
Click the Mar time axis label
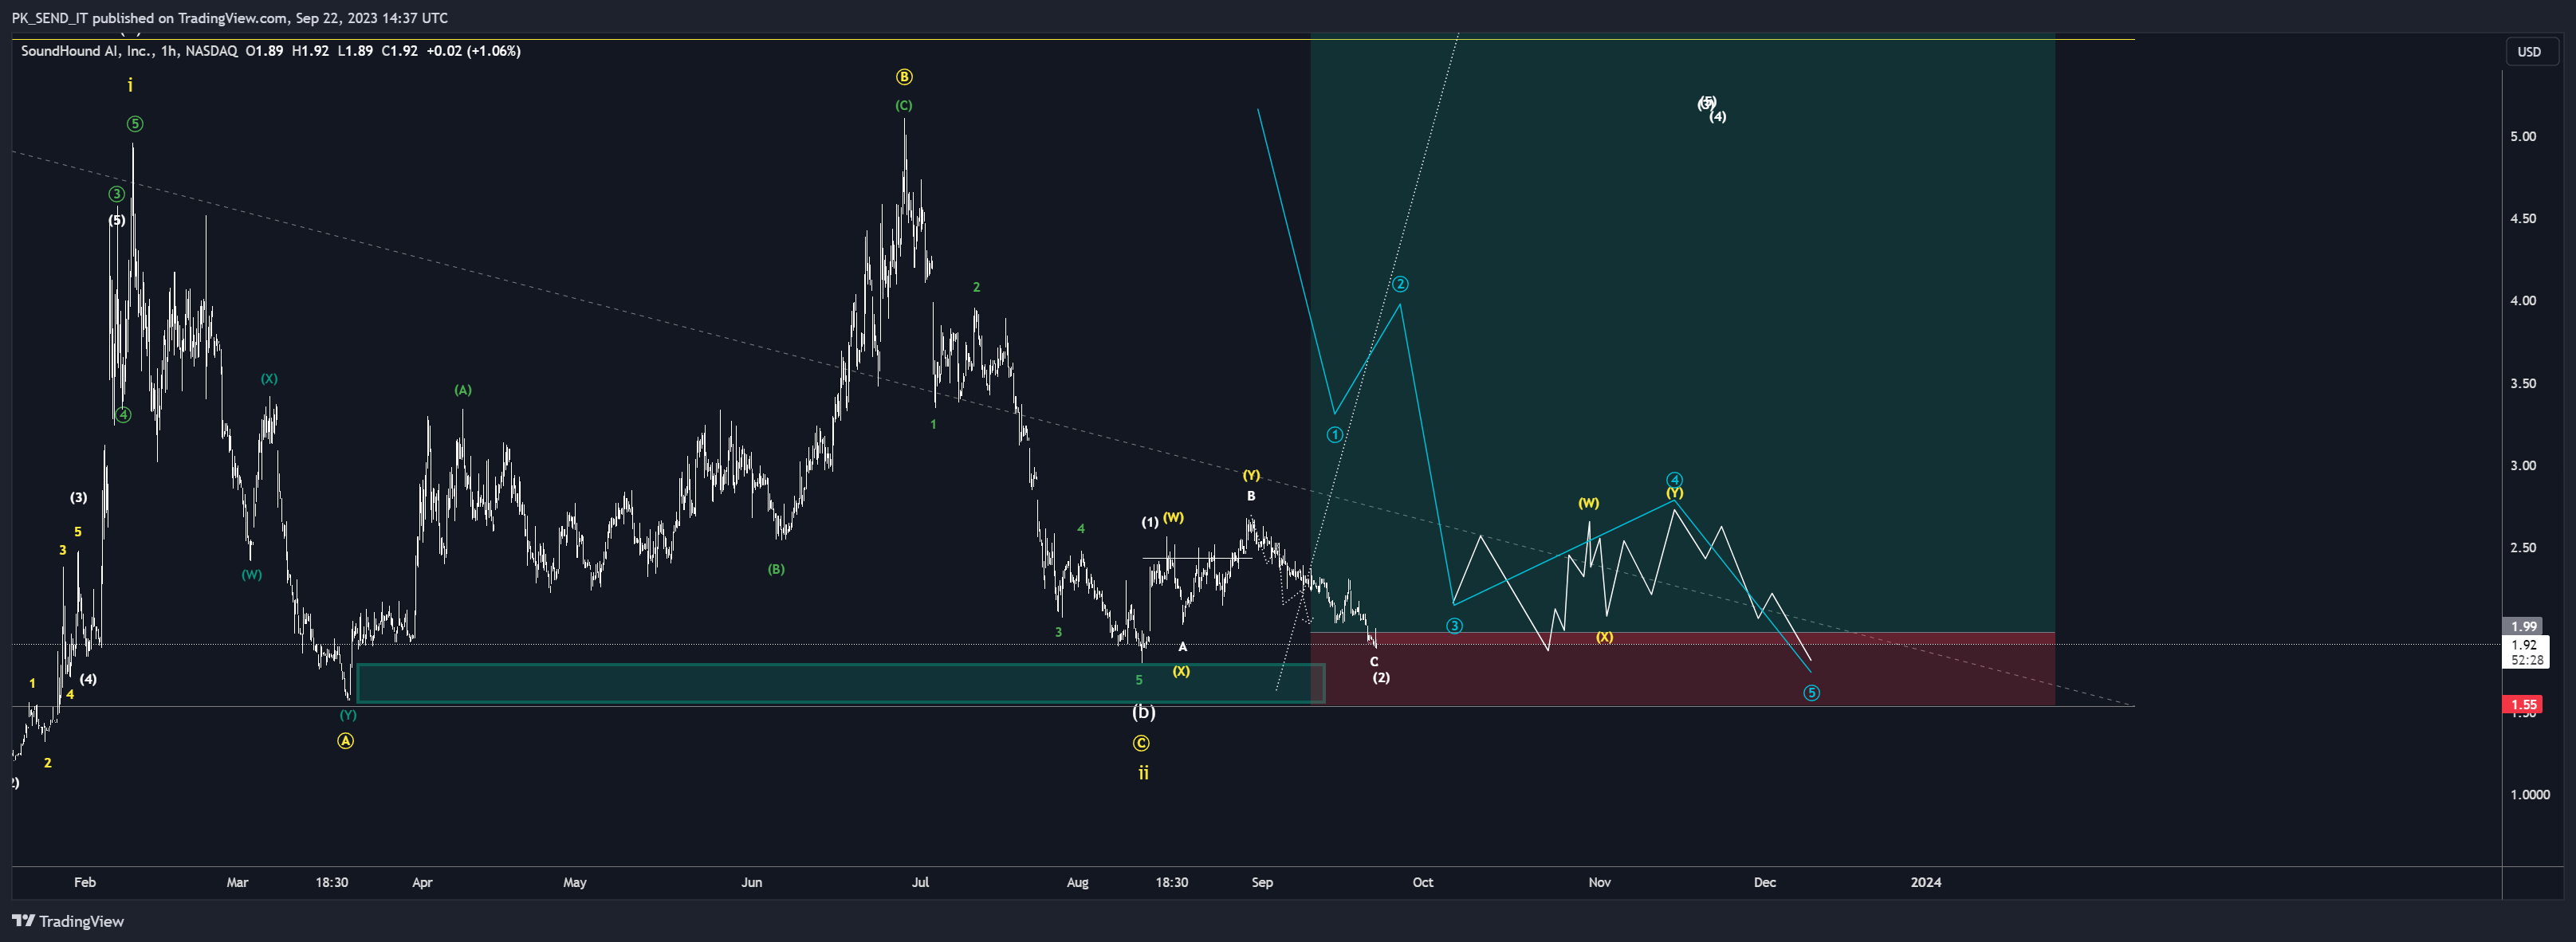[237, 883]
